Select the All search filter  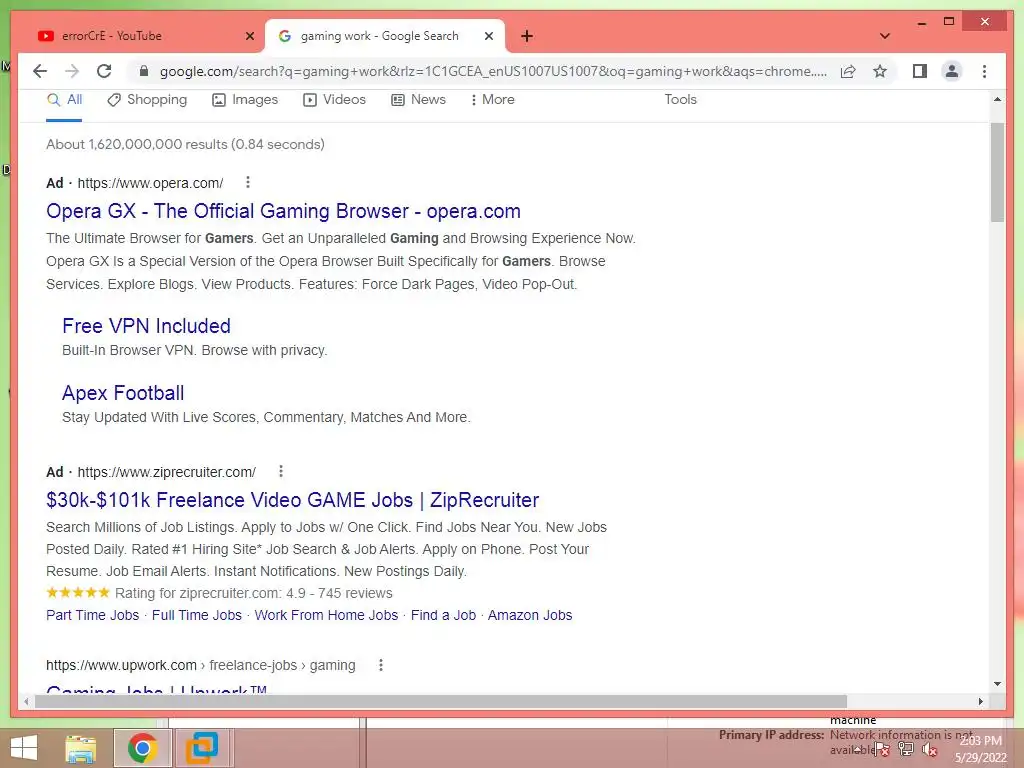(x=65, y=100)
